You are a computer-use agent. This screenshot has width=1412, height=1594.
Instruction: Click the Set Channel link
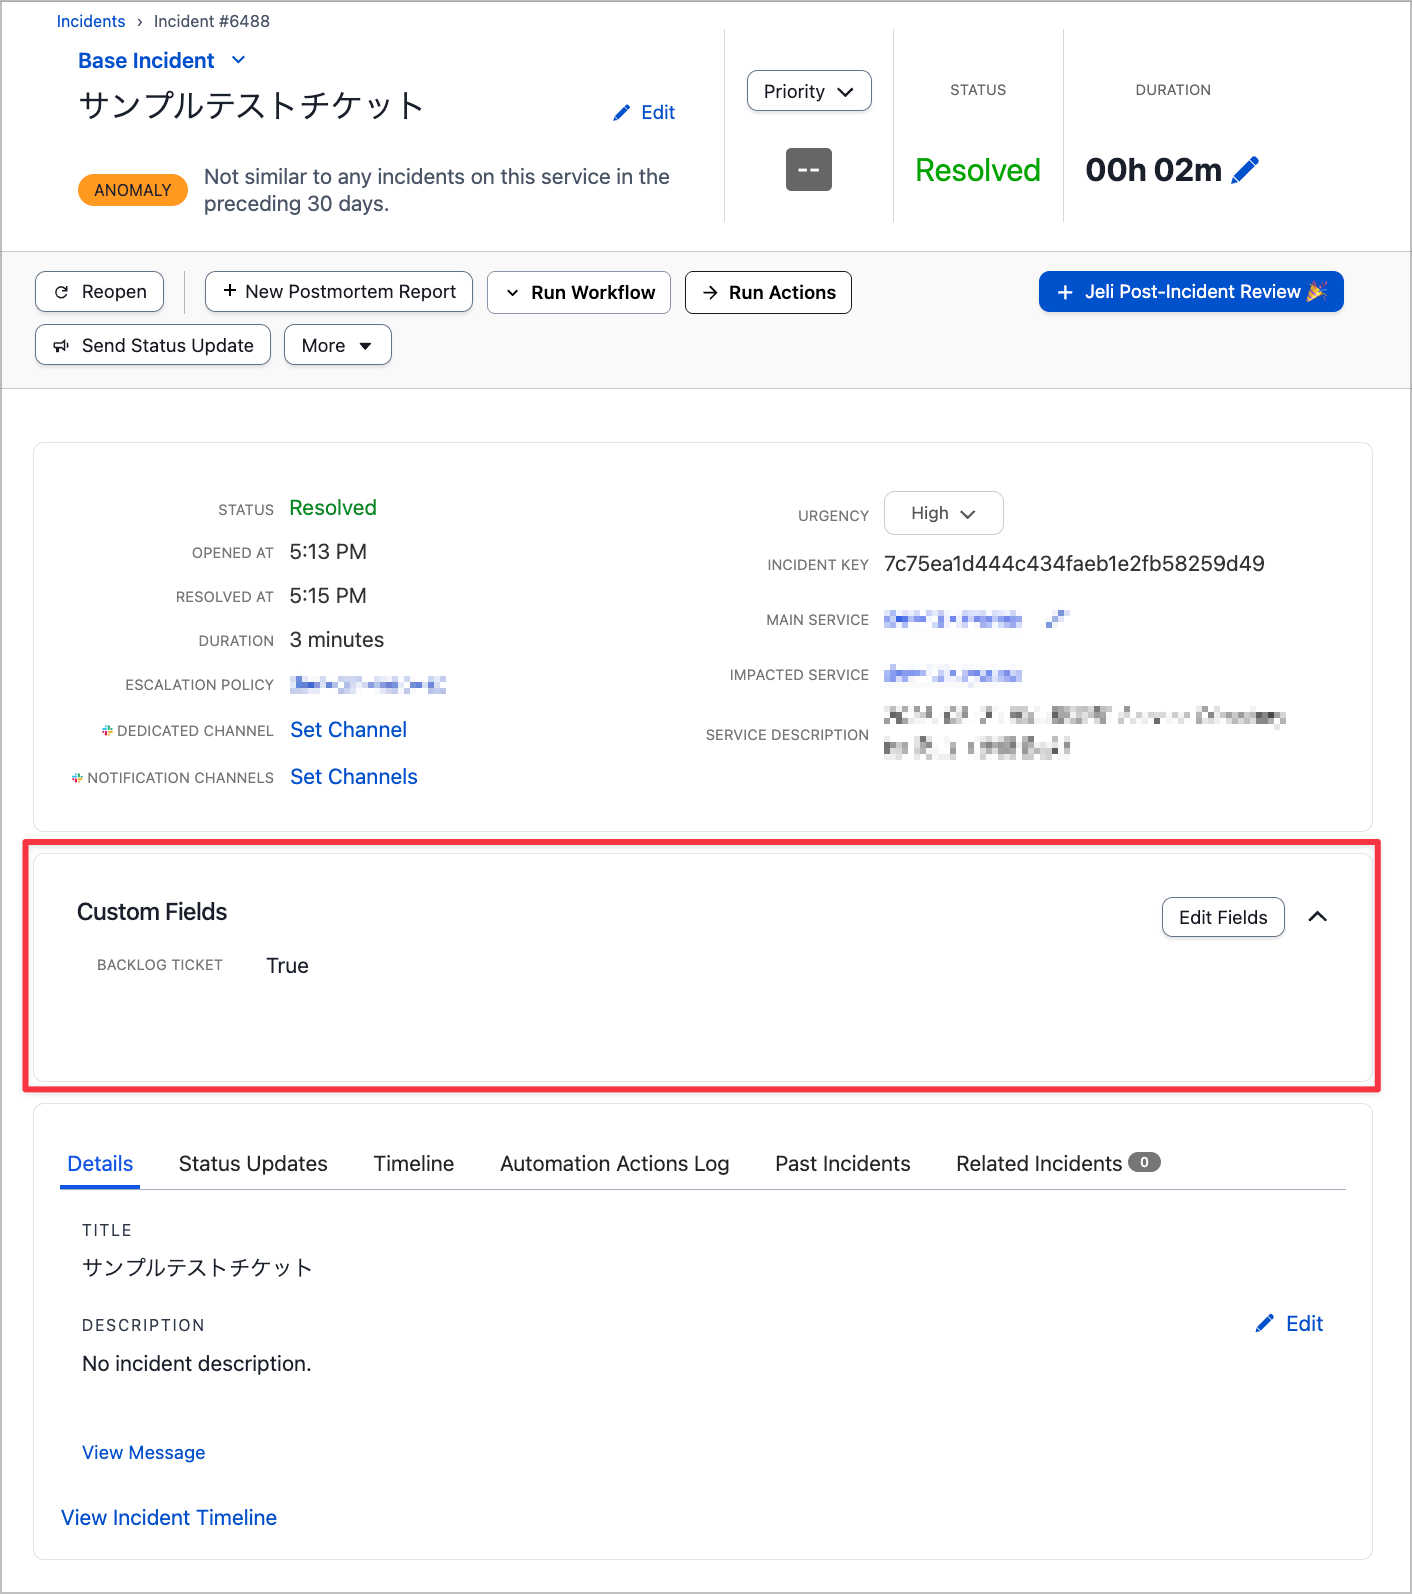pyautogui.click(x=349, y=730)
